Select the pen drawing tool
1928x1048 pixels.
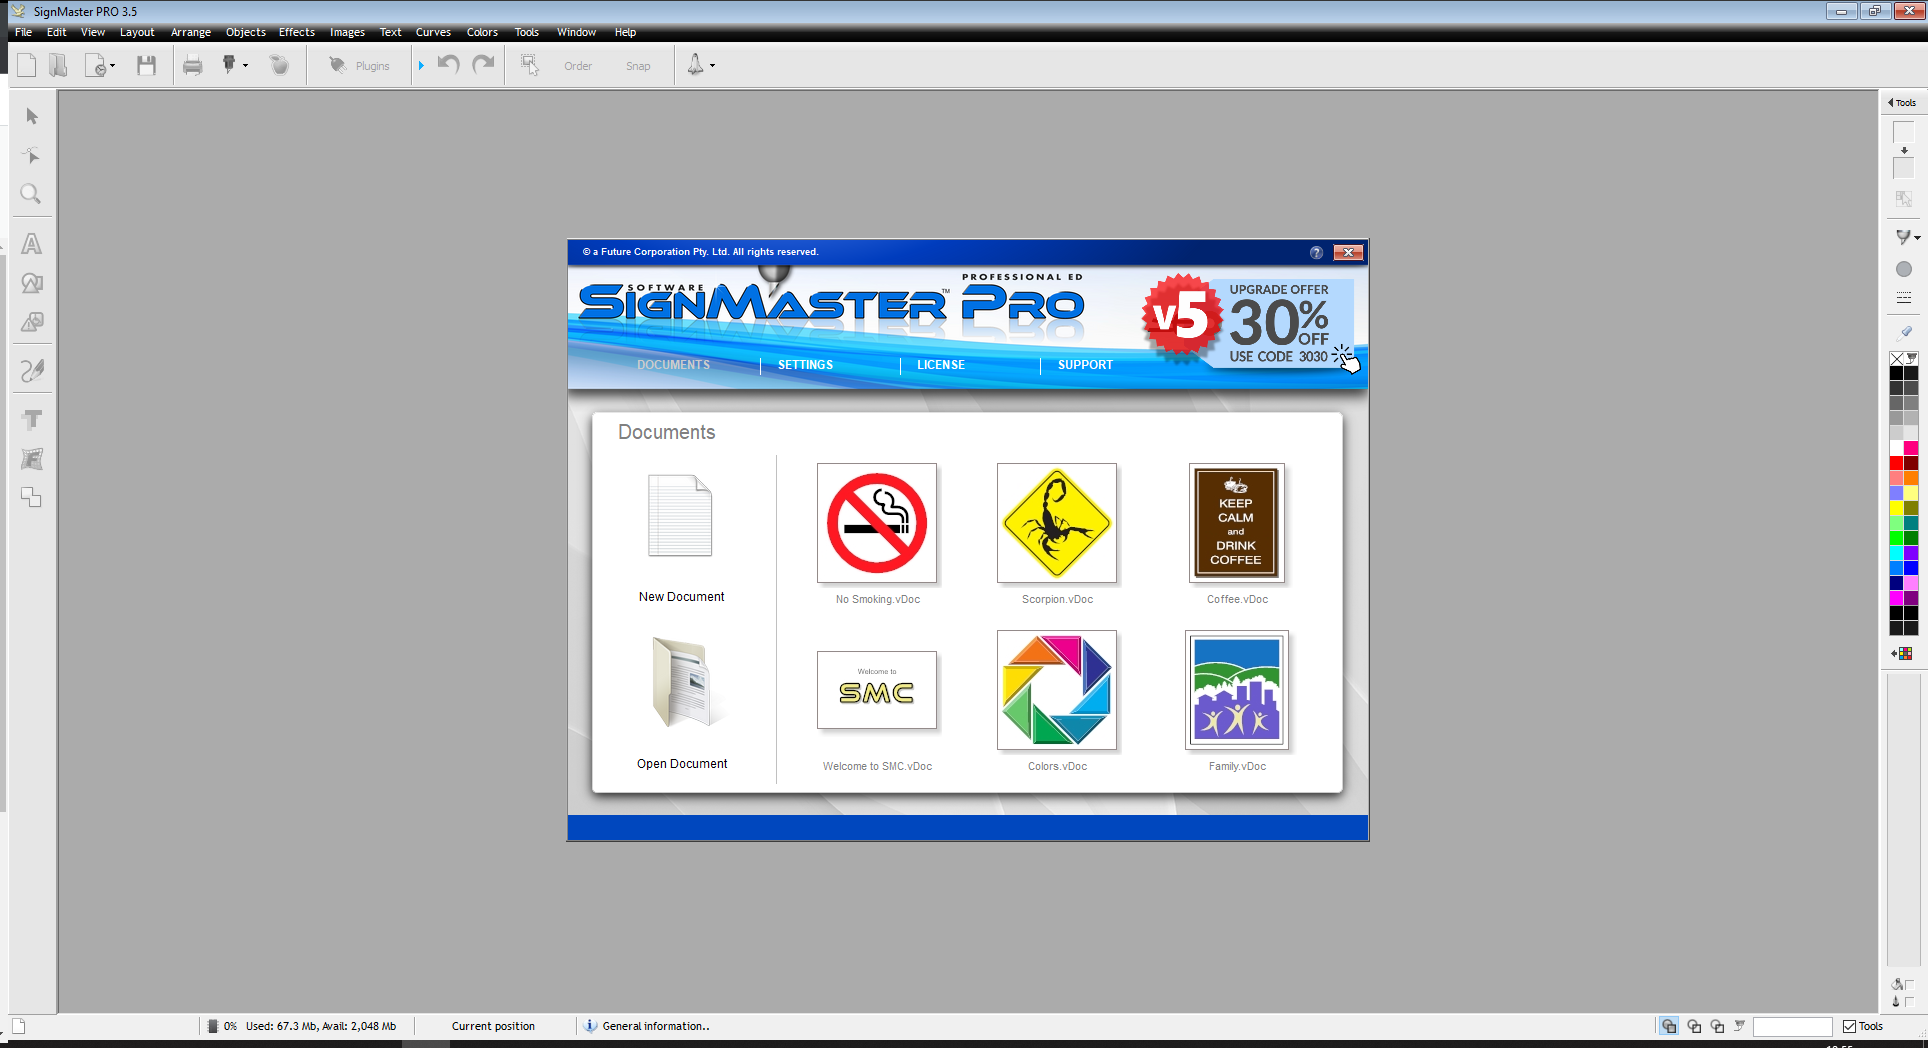(32, 371)
